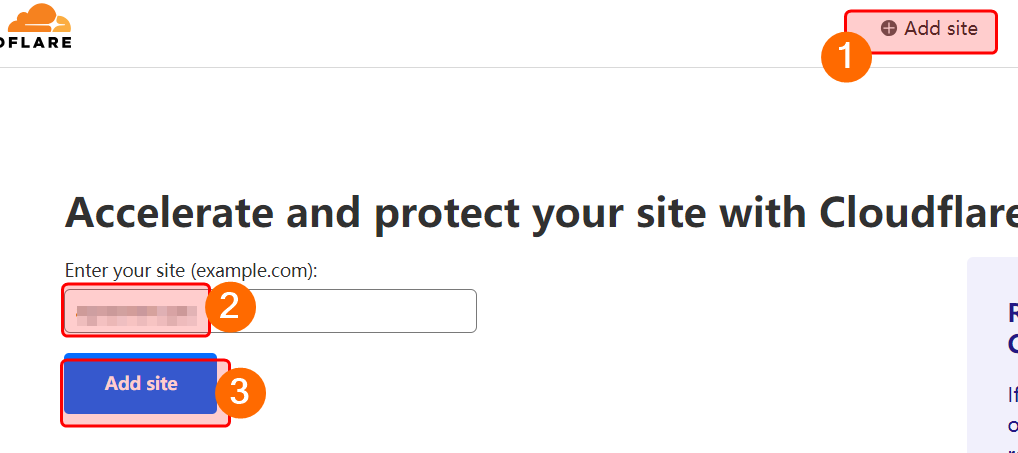Click the word 'Cloudflare' in the main heading
This screenshot has width=1018, height=453.
point(918,213)
